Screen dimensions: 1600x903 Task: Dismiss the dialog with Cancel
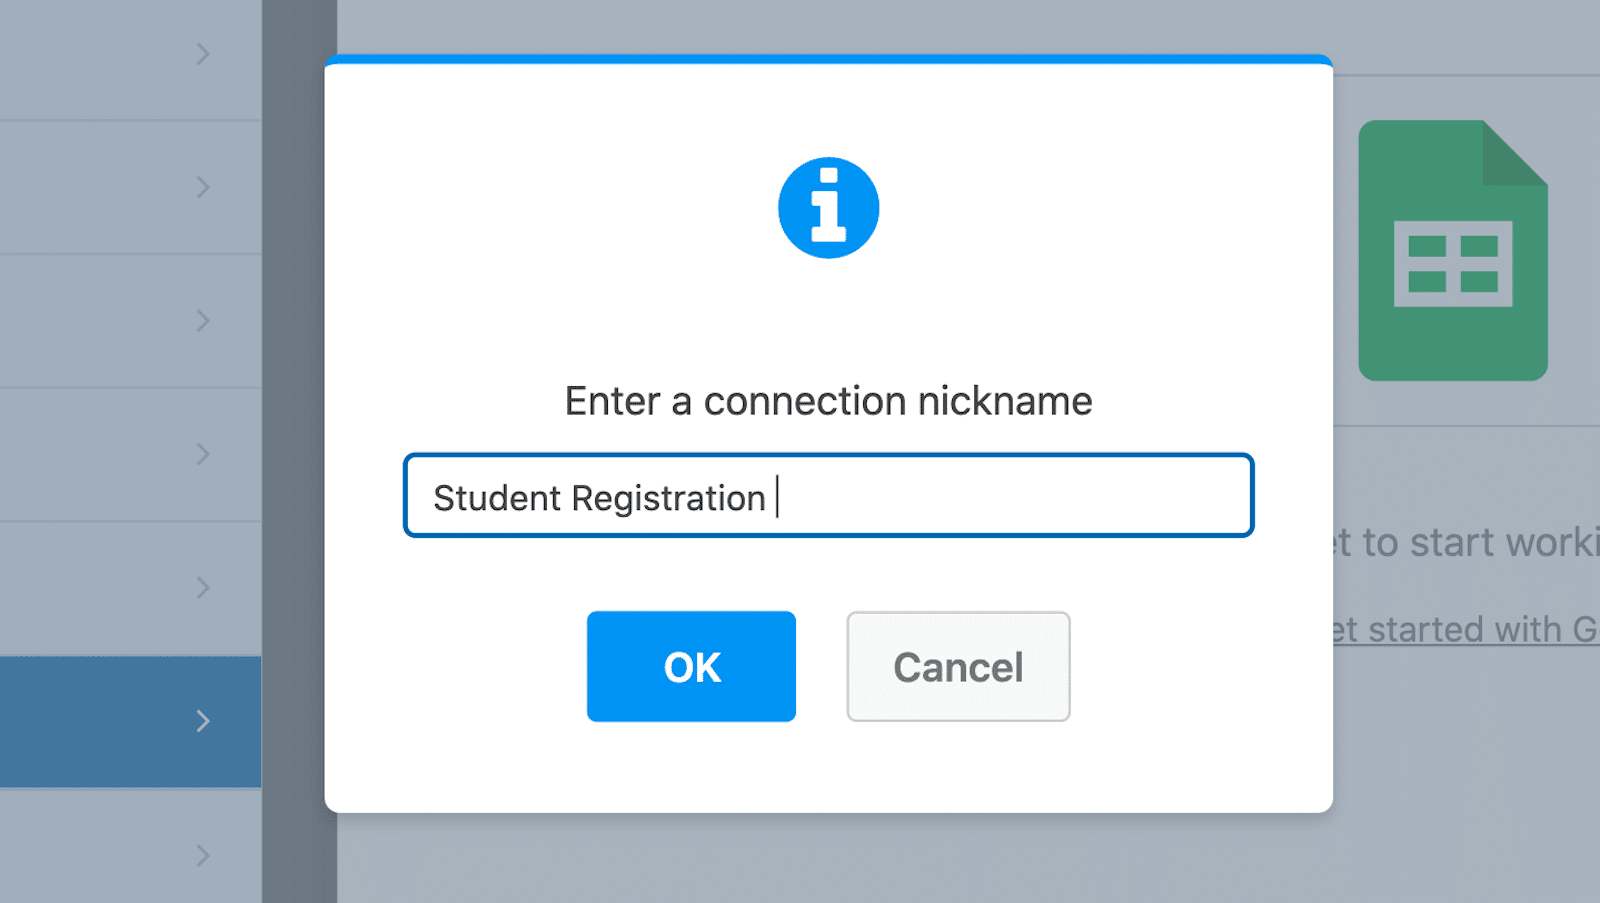pyautogui.click(x=958, y=666)
